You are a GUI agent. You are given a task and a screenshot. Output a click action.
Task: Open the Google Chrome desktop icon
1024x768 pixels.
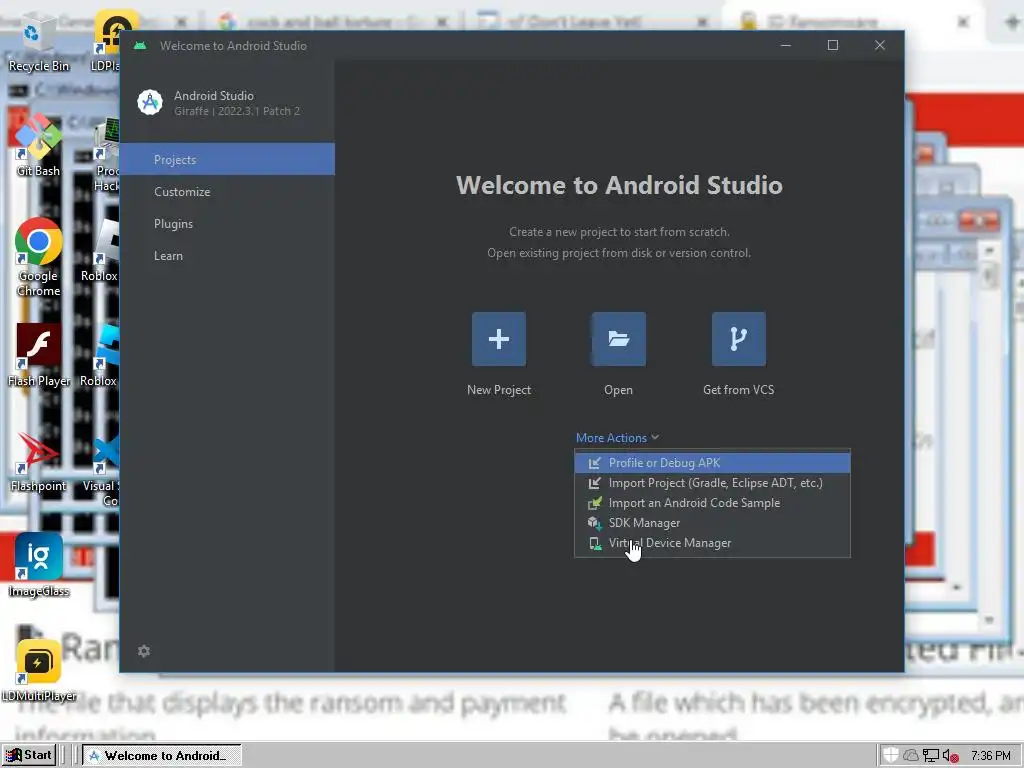tap(39, 257)
